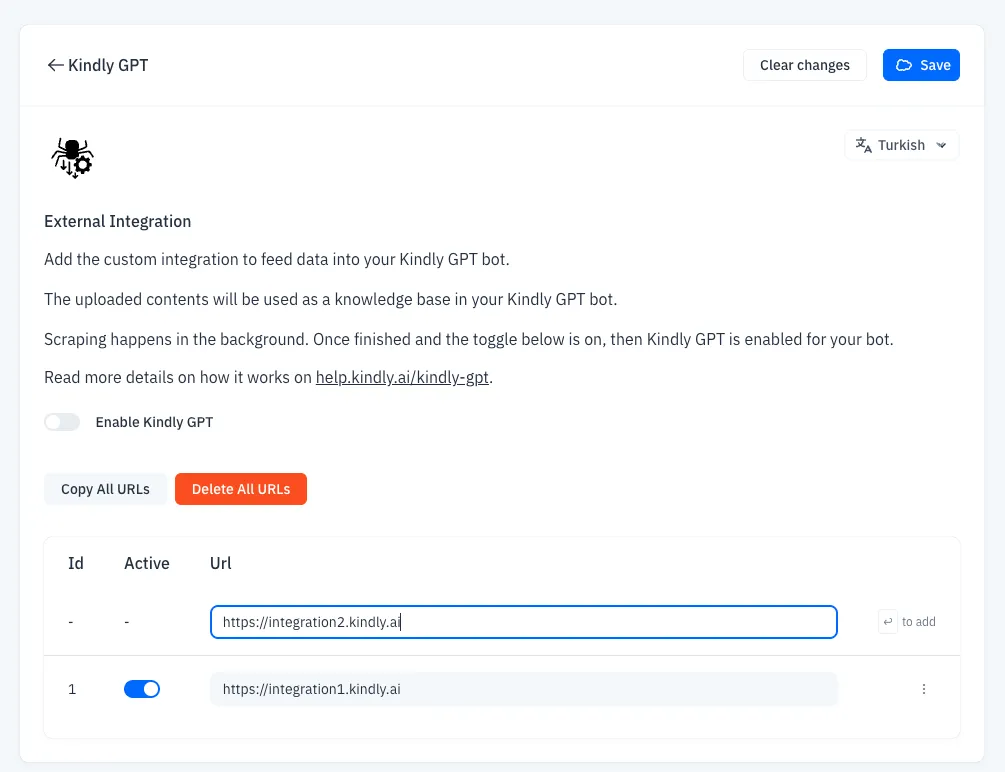
Task: Click the Id column header
Action: [76, 563]
